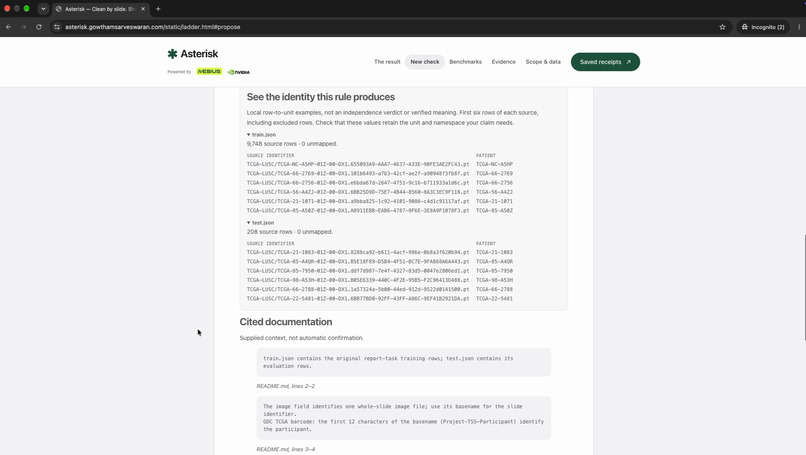Click patient value TCGA-66-2769
806x455 pixels.
[x=494, y=173]
